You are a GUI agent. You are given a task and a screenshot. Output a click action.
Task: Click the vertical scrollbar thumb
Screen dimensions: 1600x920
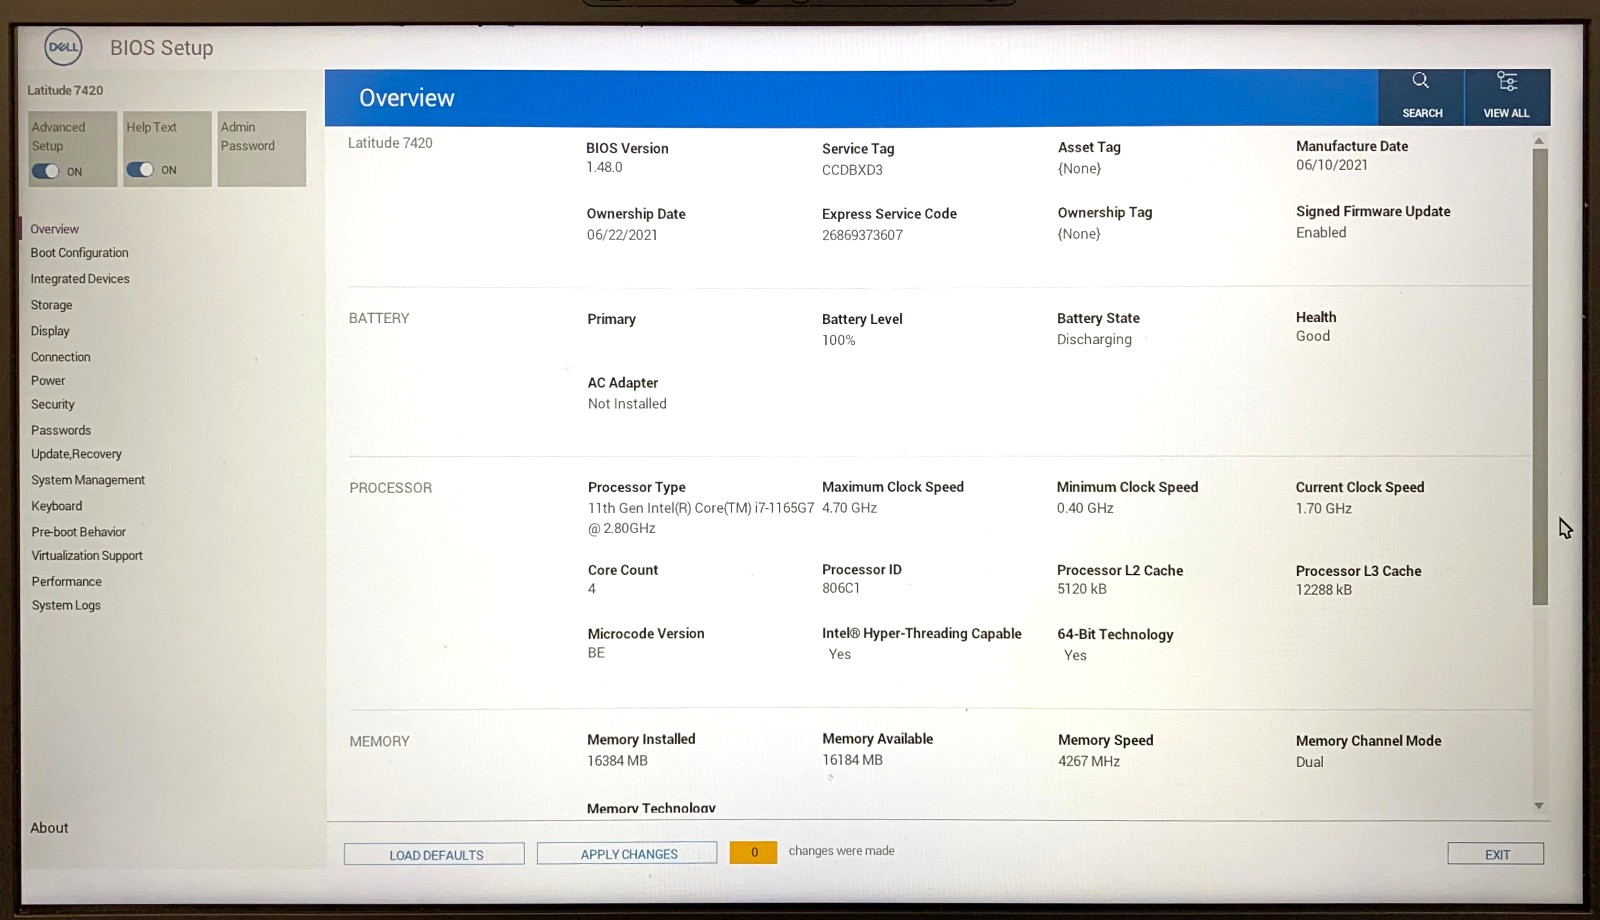[1540, 377]
